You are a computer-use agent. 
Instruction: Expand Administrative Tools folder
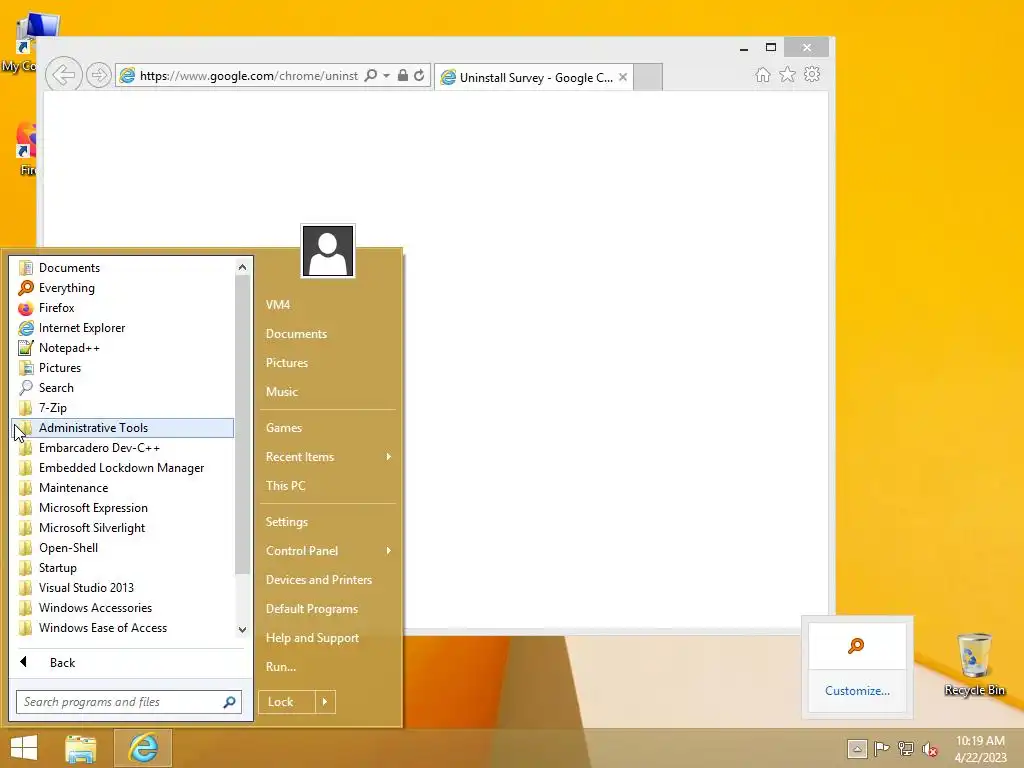[123, 428]
